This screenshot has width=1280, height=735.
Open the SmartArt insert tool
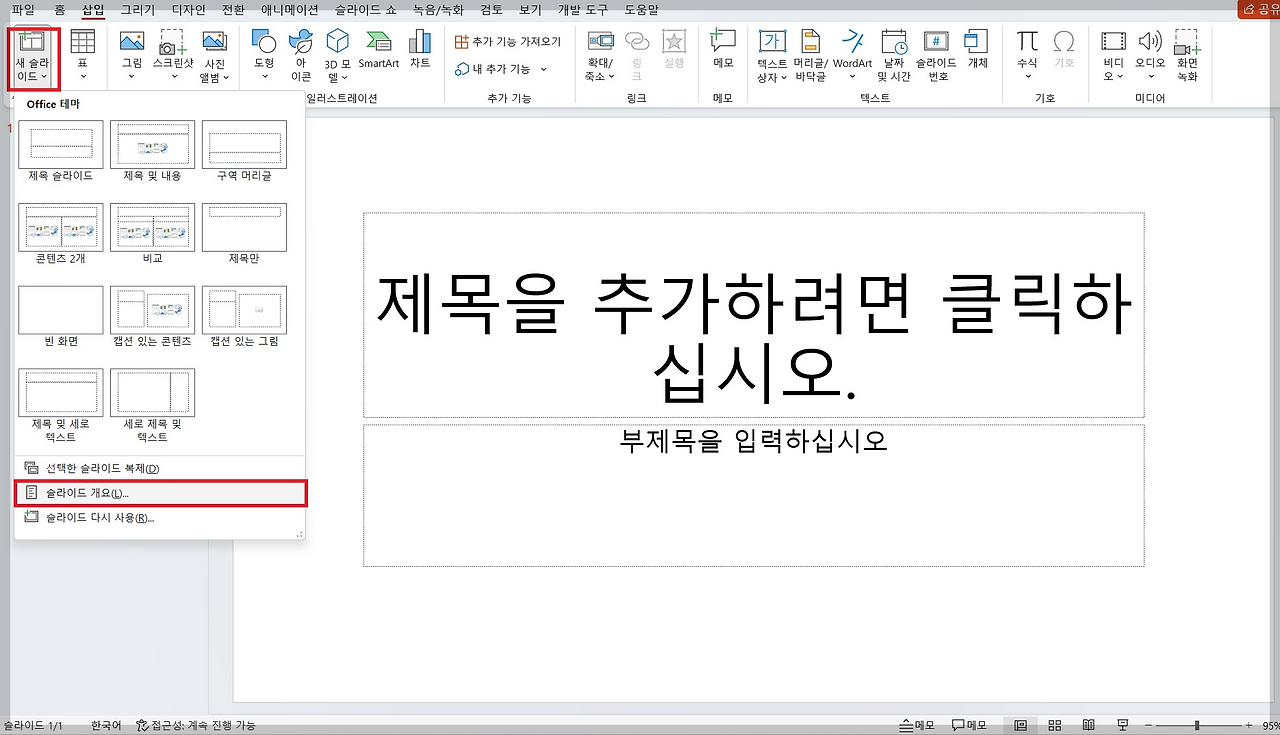(x=379, y=50)
